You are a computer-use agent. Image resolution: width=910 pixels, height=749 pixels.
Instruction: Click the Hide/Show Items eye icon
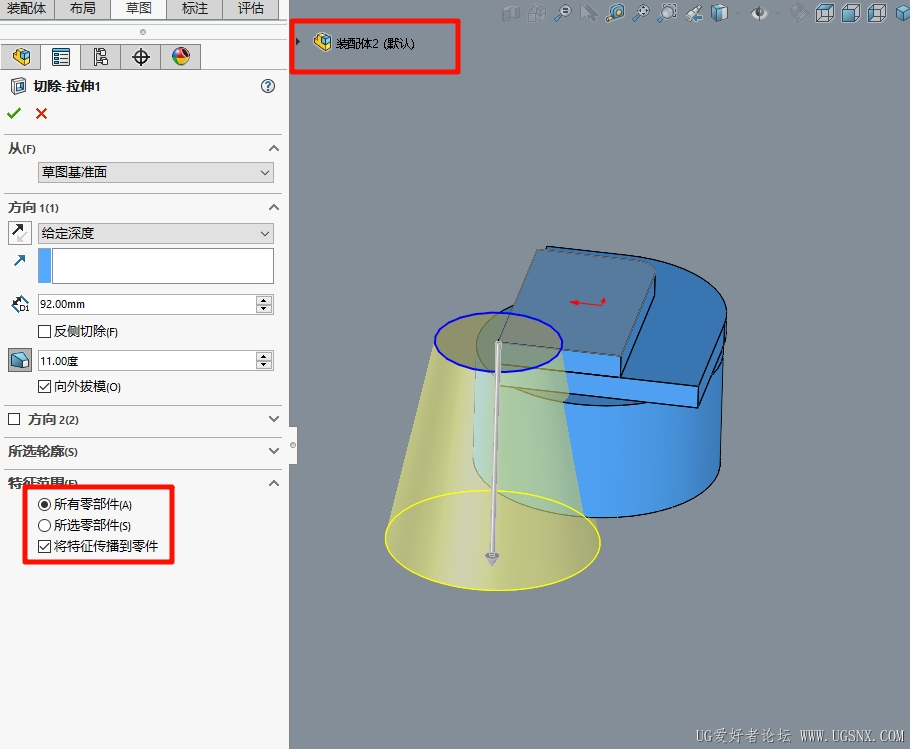[x=759, y=13]
